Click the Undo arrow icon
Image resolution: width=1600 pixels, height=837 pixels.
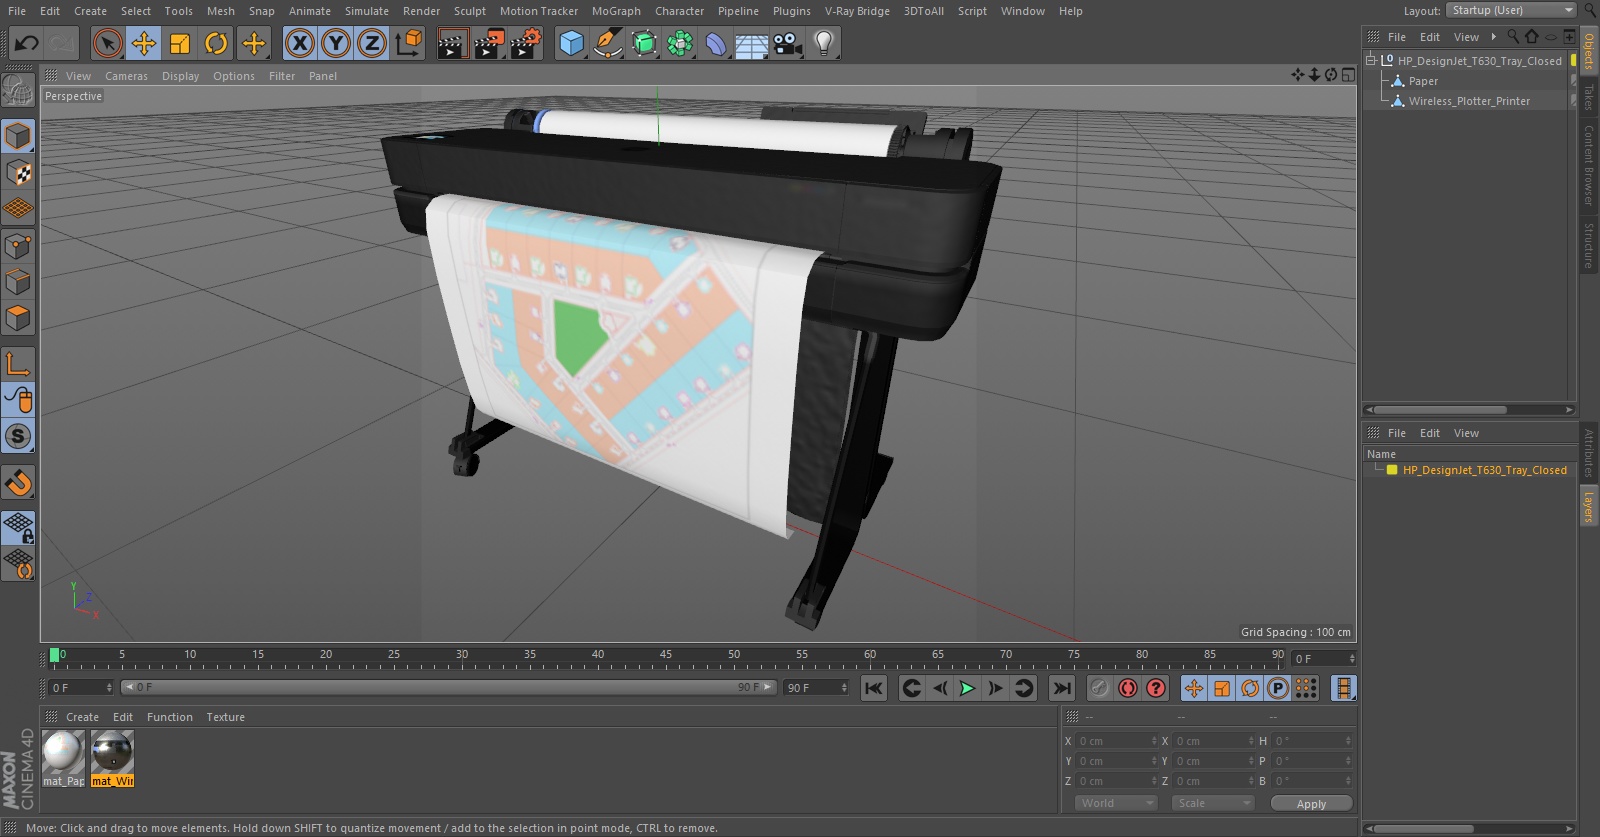click(x=27, y=43)
